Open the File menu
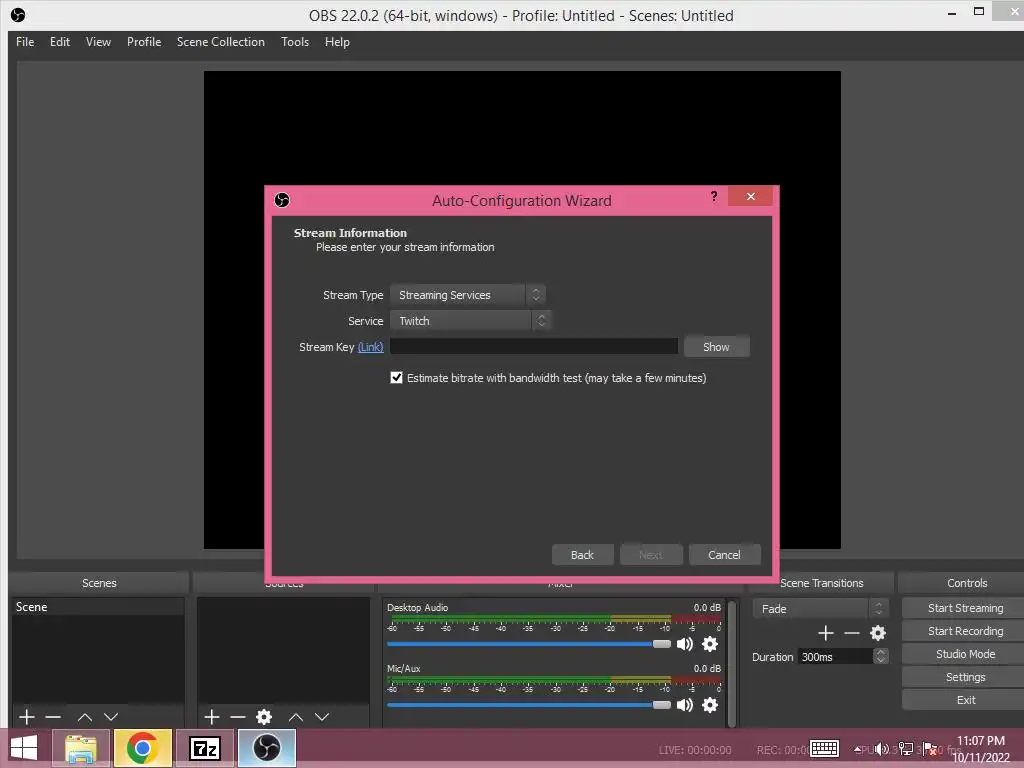Image resolution: width=1024 pixels, height=768 pixels. 25,42
